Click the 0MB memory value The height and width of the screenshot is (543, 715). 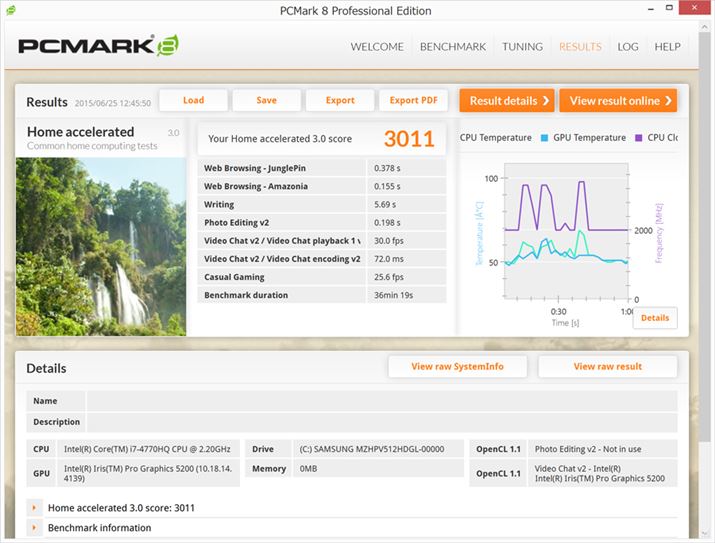[308, 469]
